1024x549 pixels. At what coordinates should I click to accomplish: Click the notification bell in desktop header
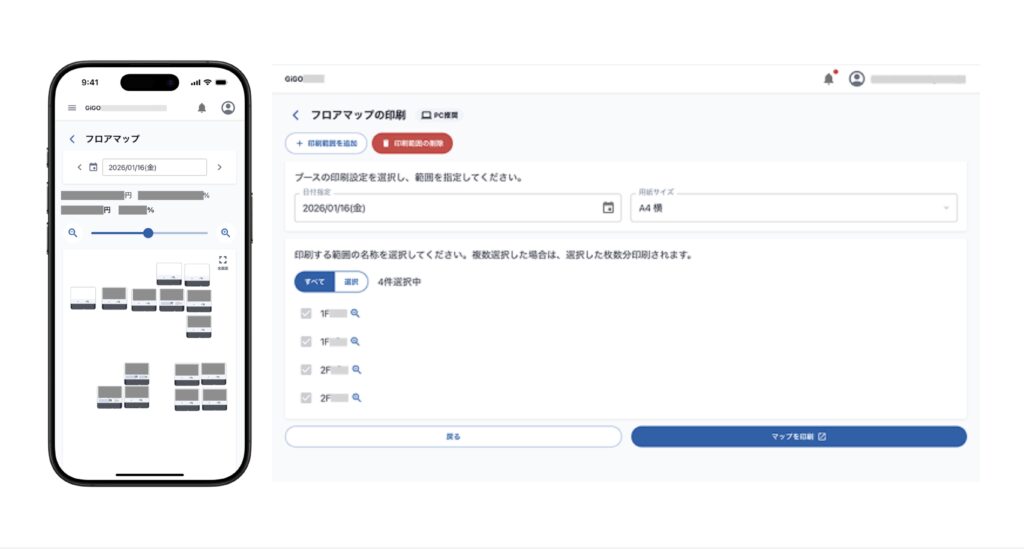828,79
